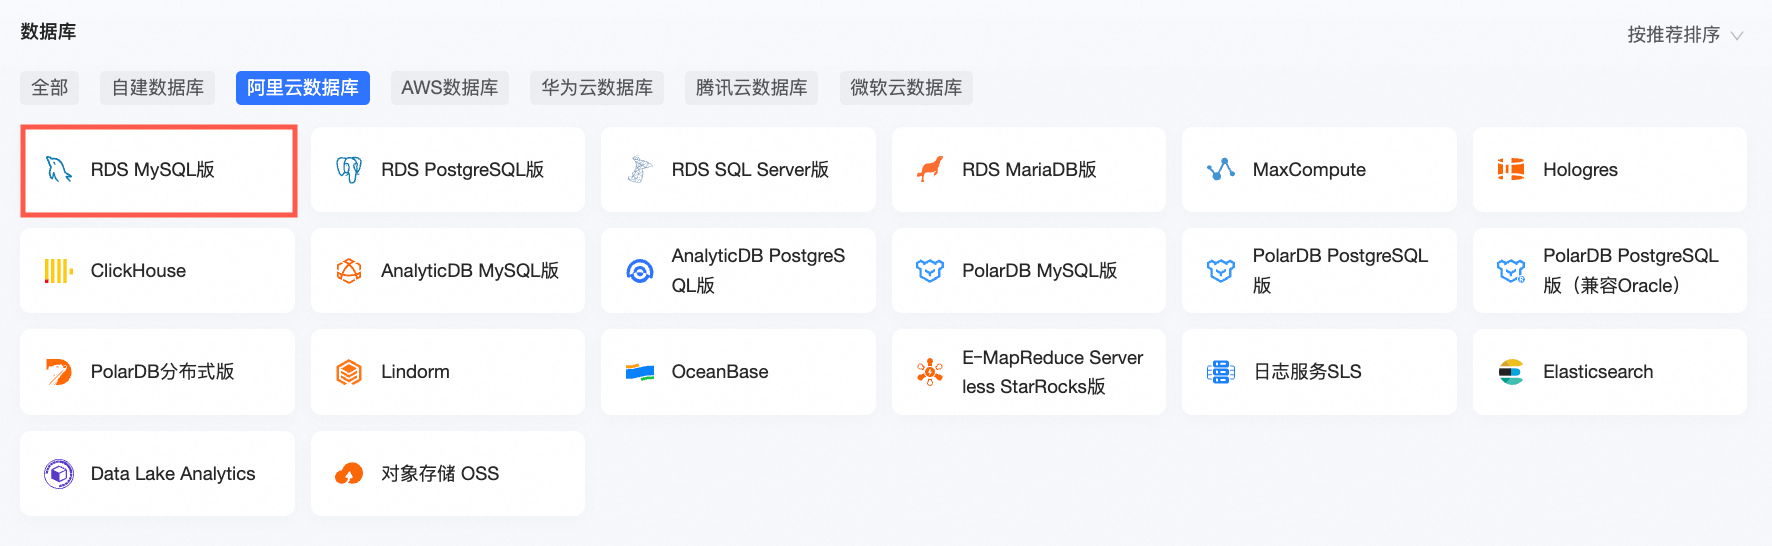Select the Elasticsearch label
The width and height of the screenshot is (1772, 546).
pyautogui.click(x=1599, y=372)
